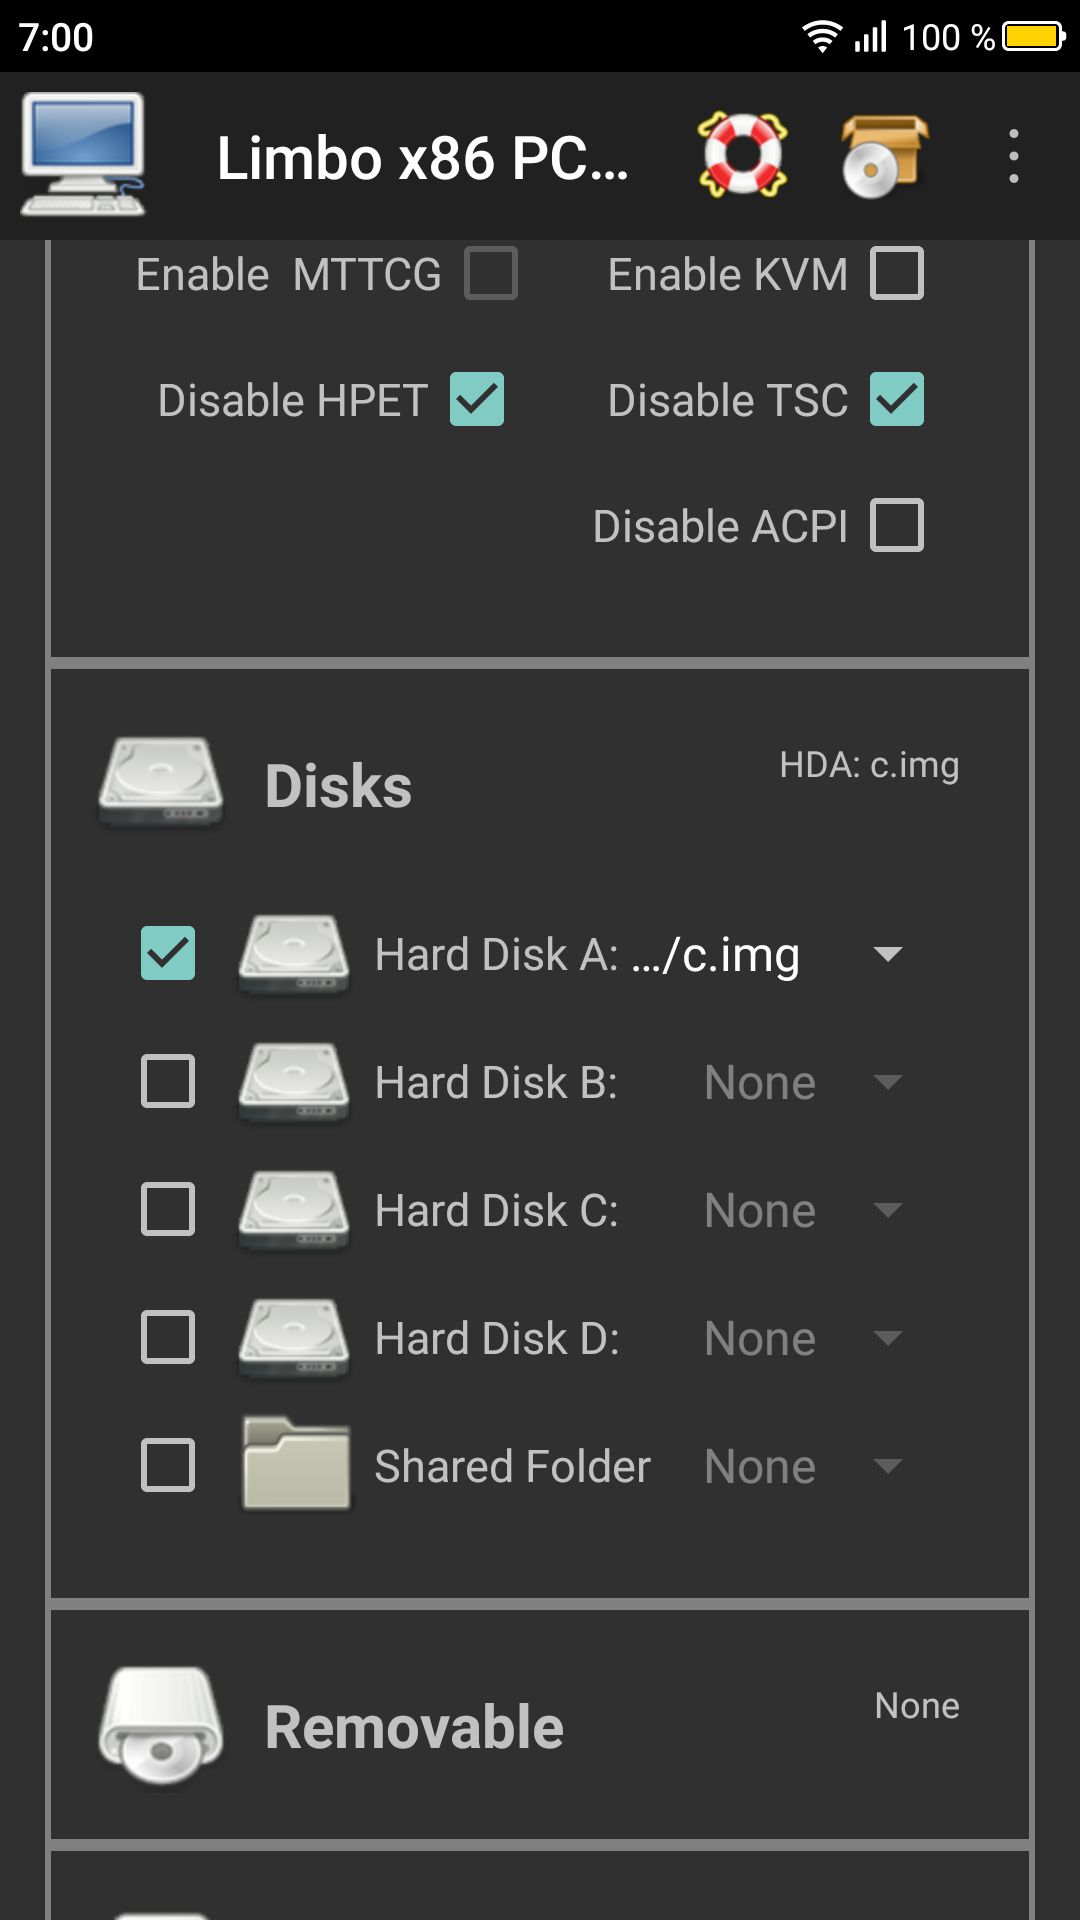This screenshot has height=1920, width=1080.
Task: Tap the Limbo computer app icon
Action: 83,155
